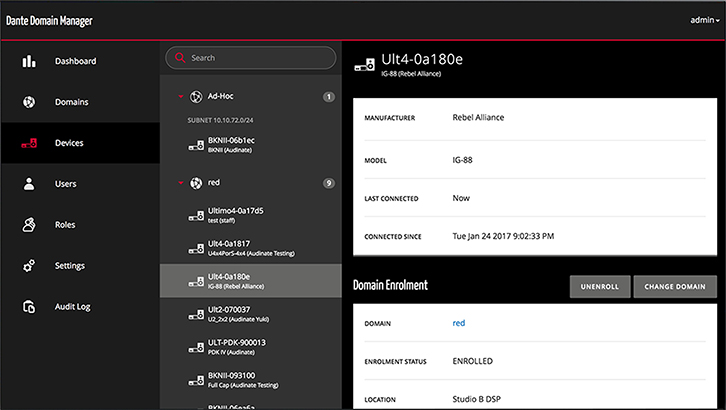The image size is (726, 410).
Task: Click the Ad-Hoc group label
Action: [x=220, y=96]
